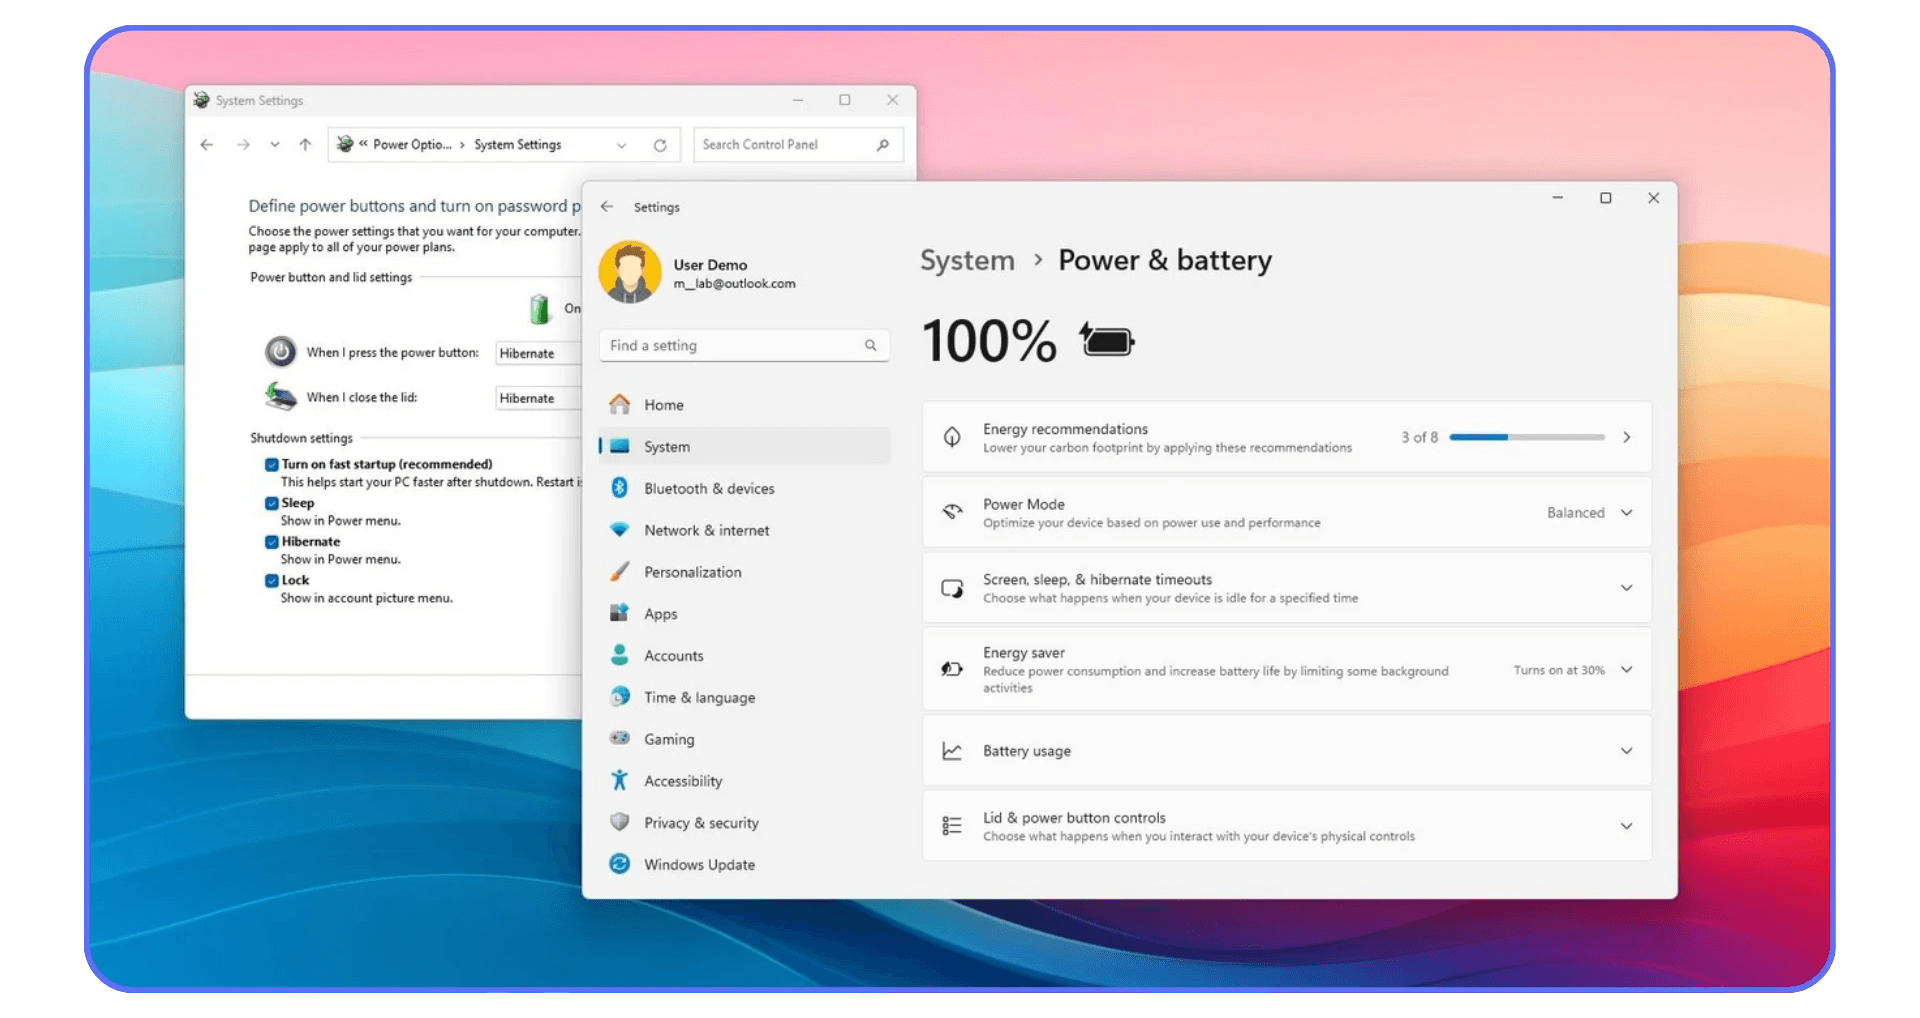Open Windows Update settings
1920x1018 pixels.
(699, 864)
